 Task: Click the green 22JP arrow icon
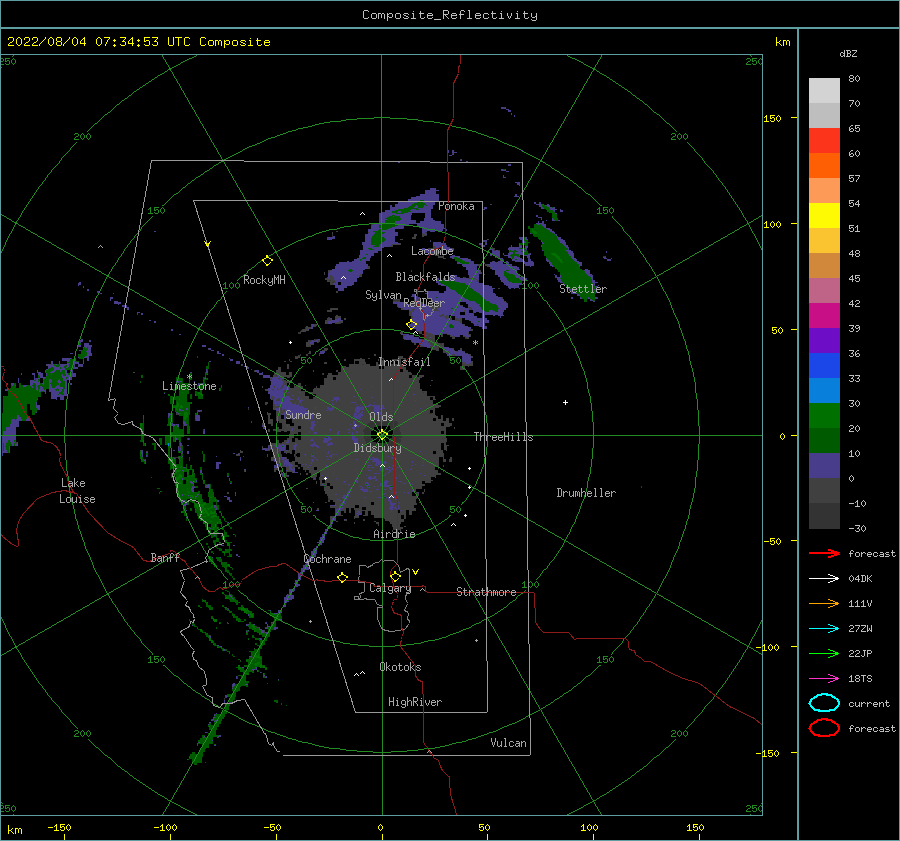coord(824,653)
